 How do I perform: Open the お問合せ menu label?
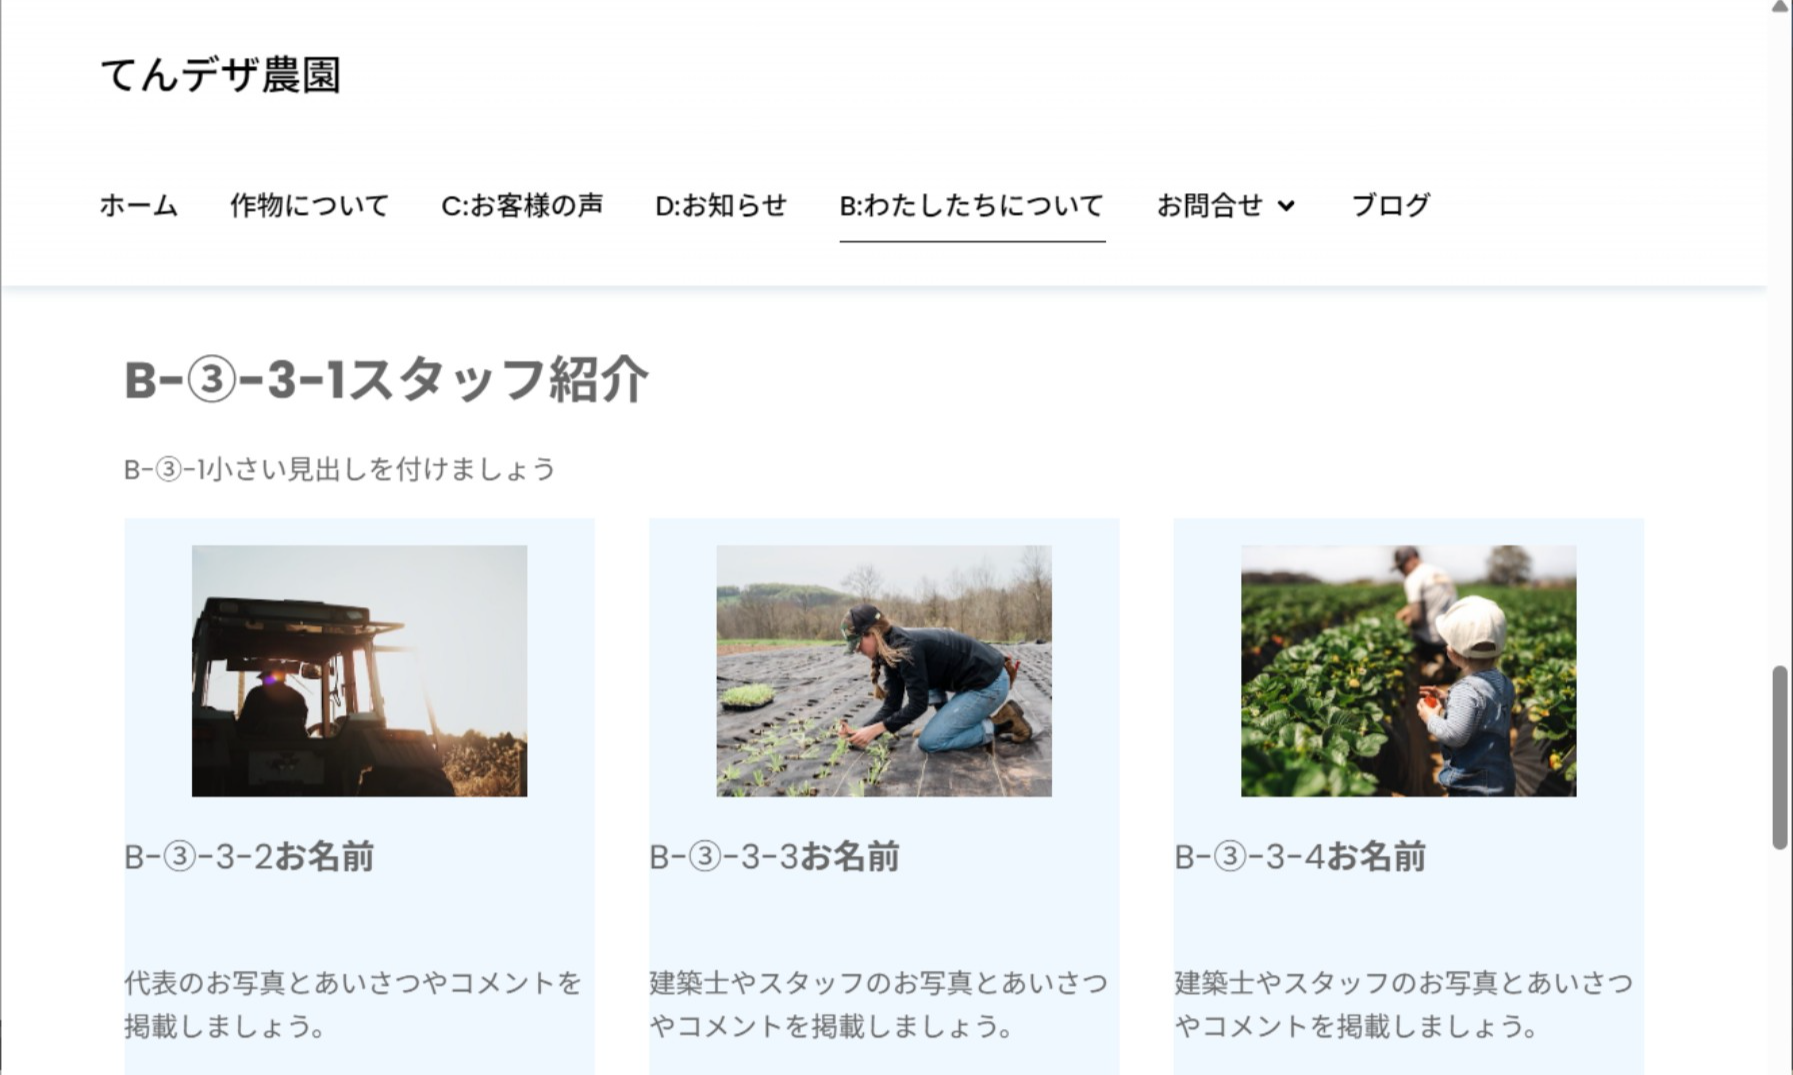1210,206
